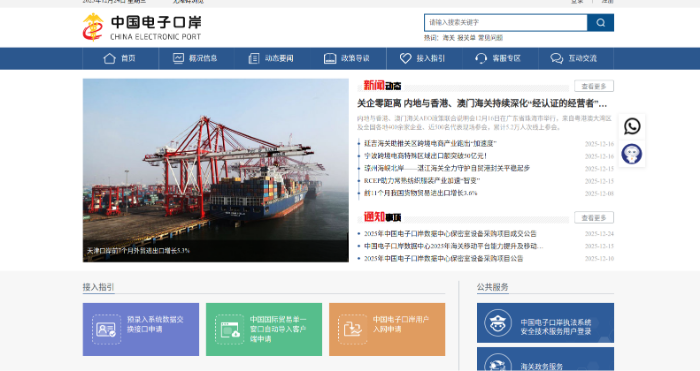Open the 2025-12-24 成交公告 notice
The width and height of the screenshot is (700, 371).
point(450,233)
